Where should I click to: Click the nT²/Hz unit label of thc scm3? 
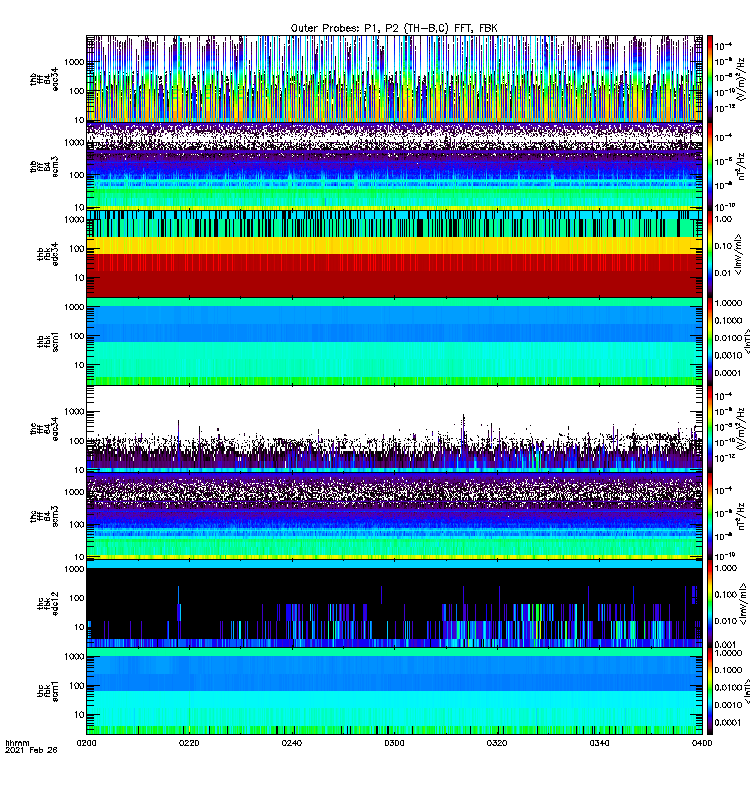tap(742, 516)
